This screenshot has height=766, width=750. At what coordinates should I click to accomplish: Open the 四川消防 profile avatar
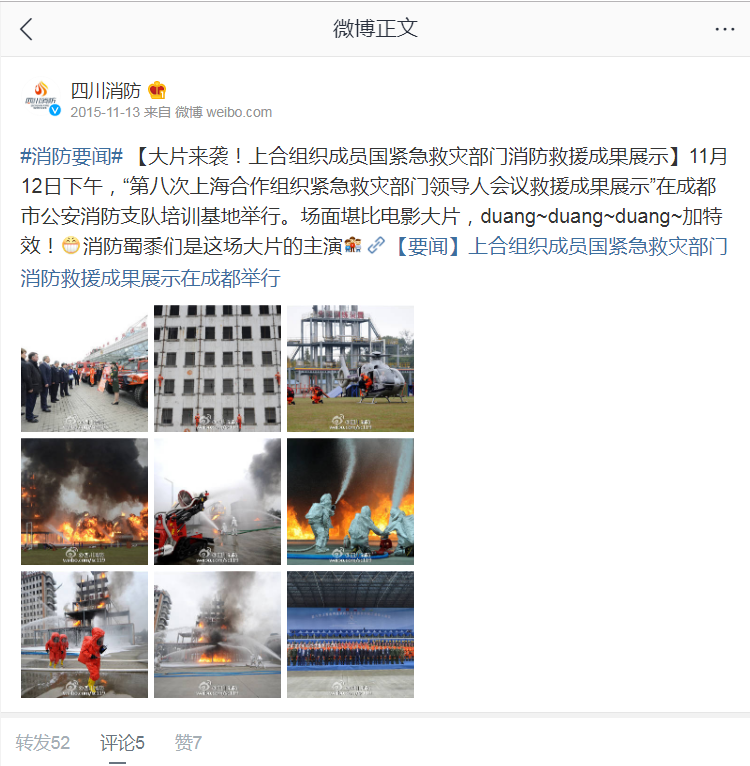coord(41,97)
